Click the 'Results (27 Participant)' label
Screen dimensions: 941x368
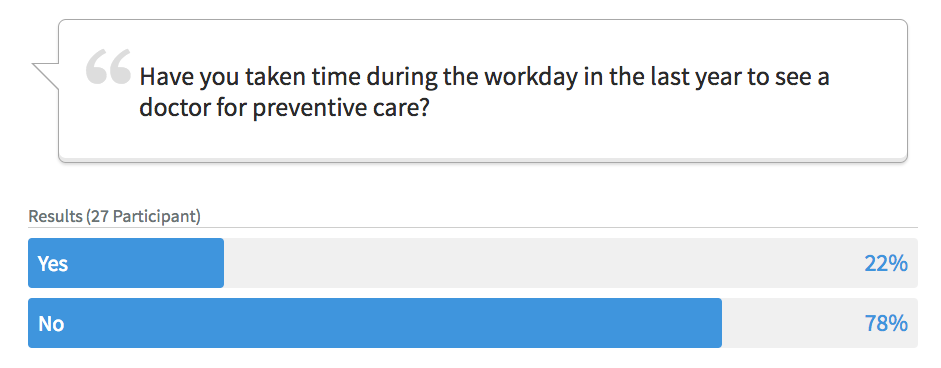[114, 216]
